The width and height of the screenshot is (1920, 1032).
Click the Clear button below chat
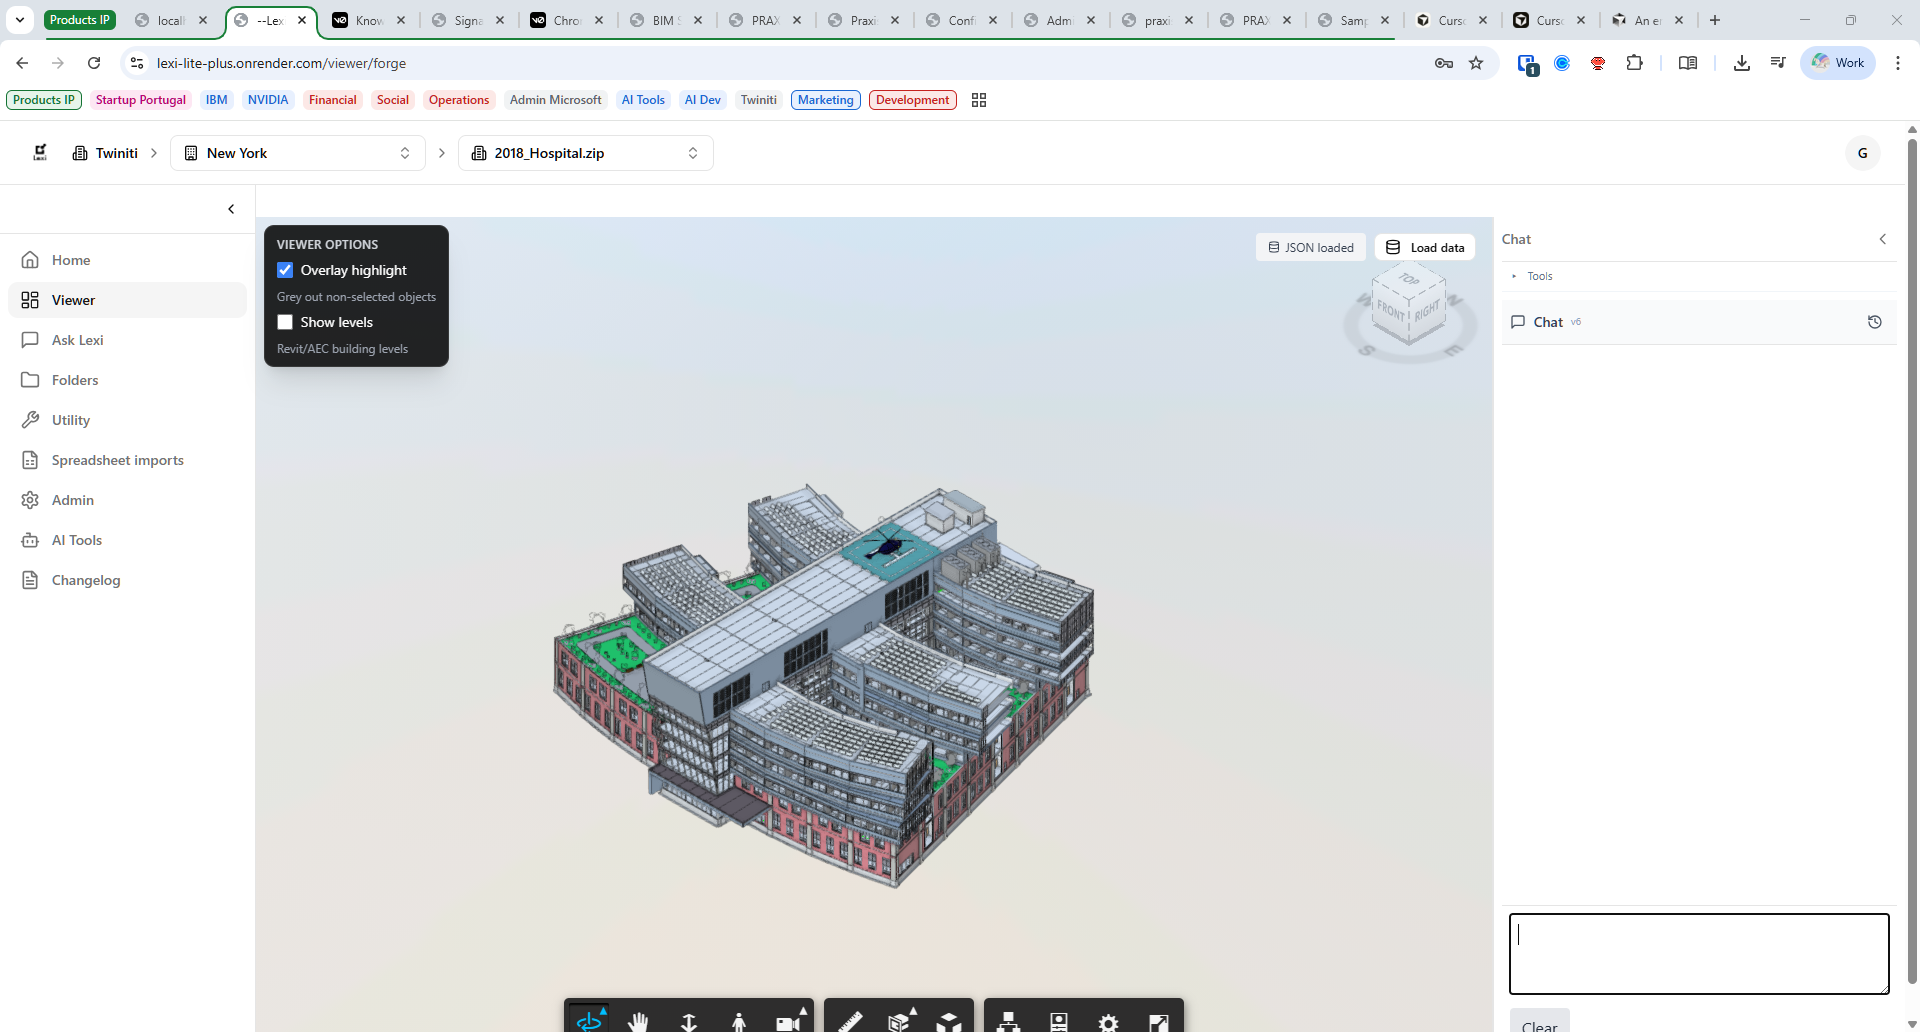pyautogui.click(x=1539, y=1024)
